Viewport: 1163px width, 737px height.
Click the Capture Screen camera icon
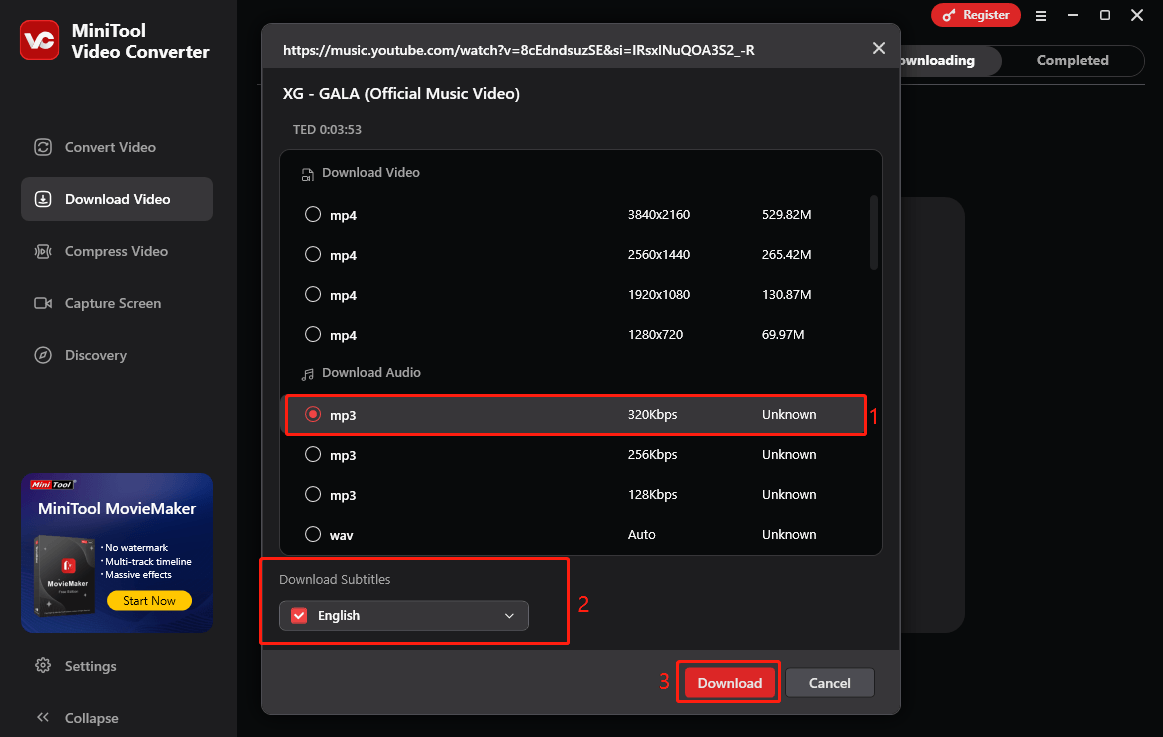point(43,303)
